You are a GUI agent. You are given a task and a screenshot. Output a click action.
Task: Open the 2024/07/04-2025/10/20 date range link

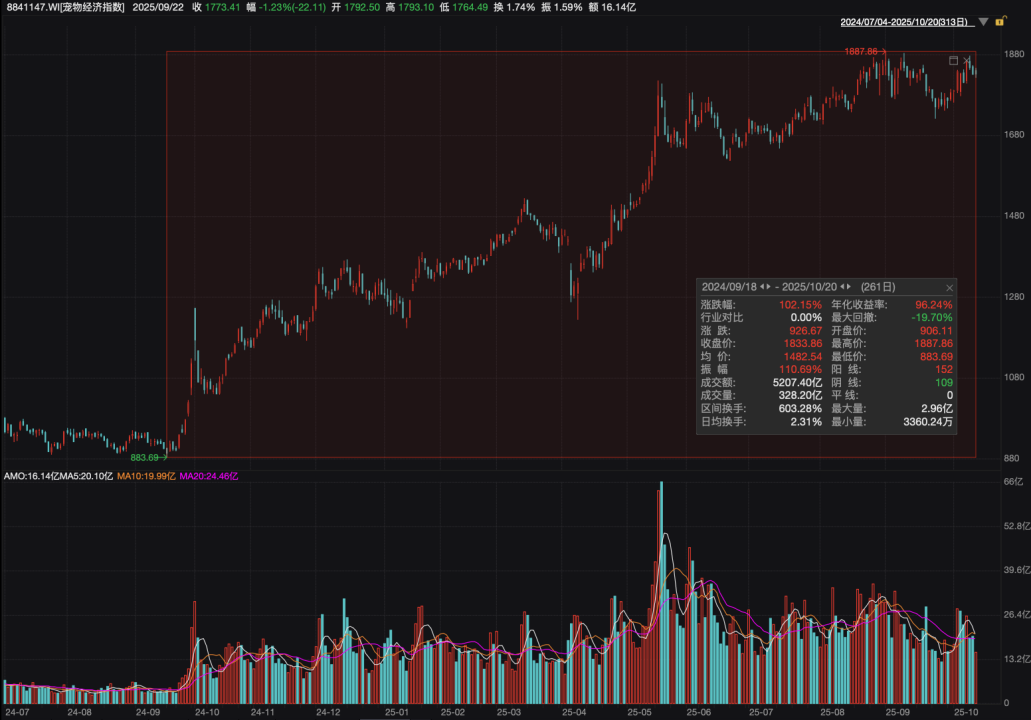pyautogui.click(x=907, y=22)
